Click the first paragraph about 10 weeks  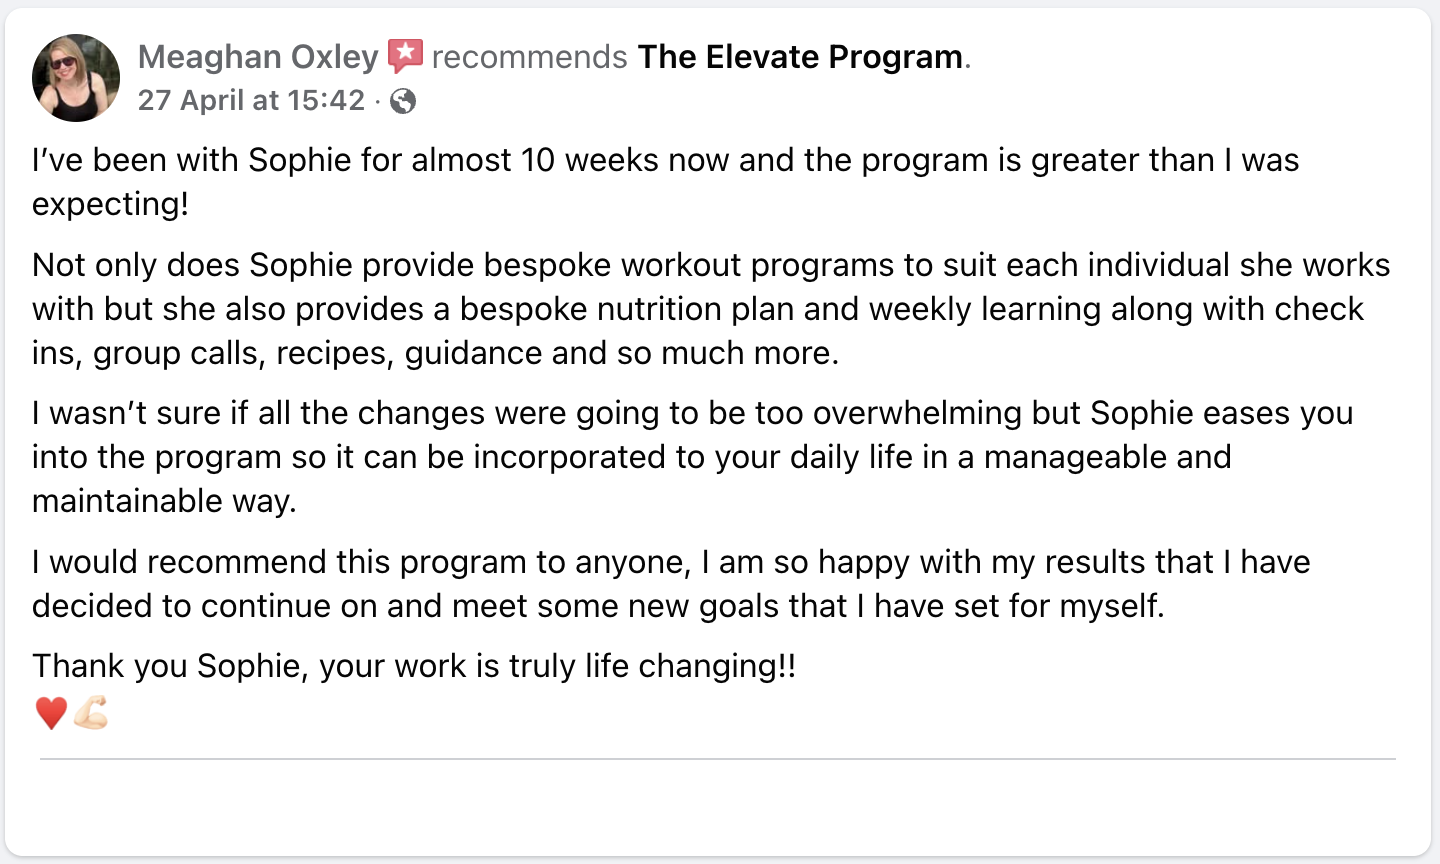tap(665, 182)
